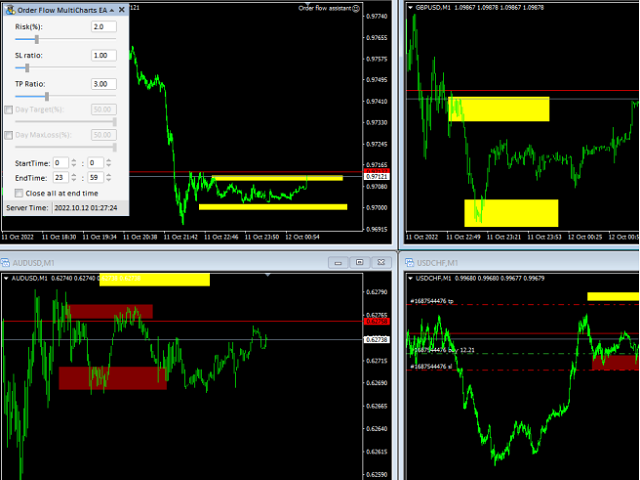Click the StartTime hour field
The image size is (640, 480).
61,163
